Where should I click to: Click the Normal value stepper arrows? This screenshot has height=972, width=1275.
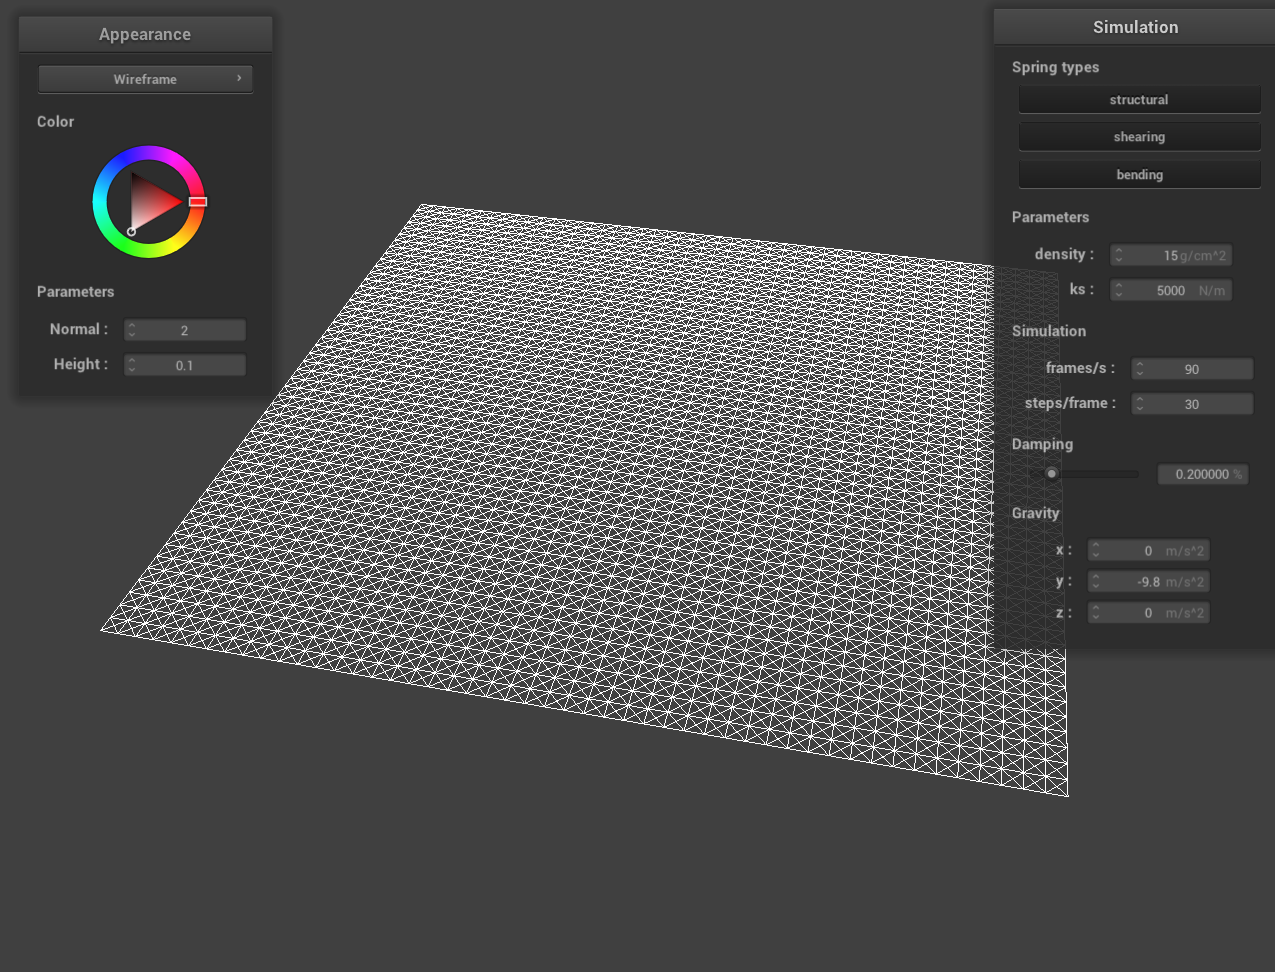click(132, 330)
